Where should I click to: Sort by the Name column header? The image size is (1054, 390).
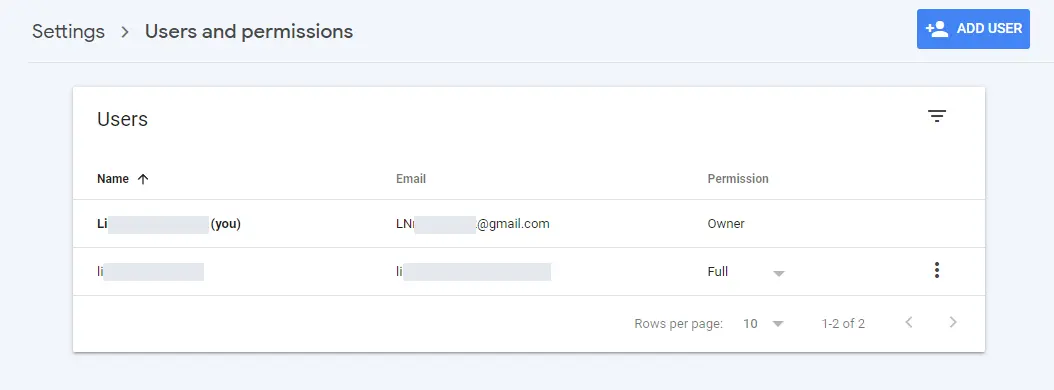coord(113,179)
